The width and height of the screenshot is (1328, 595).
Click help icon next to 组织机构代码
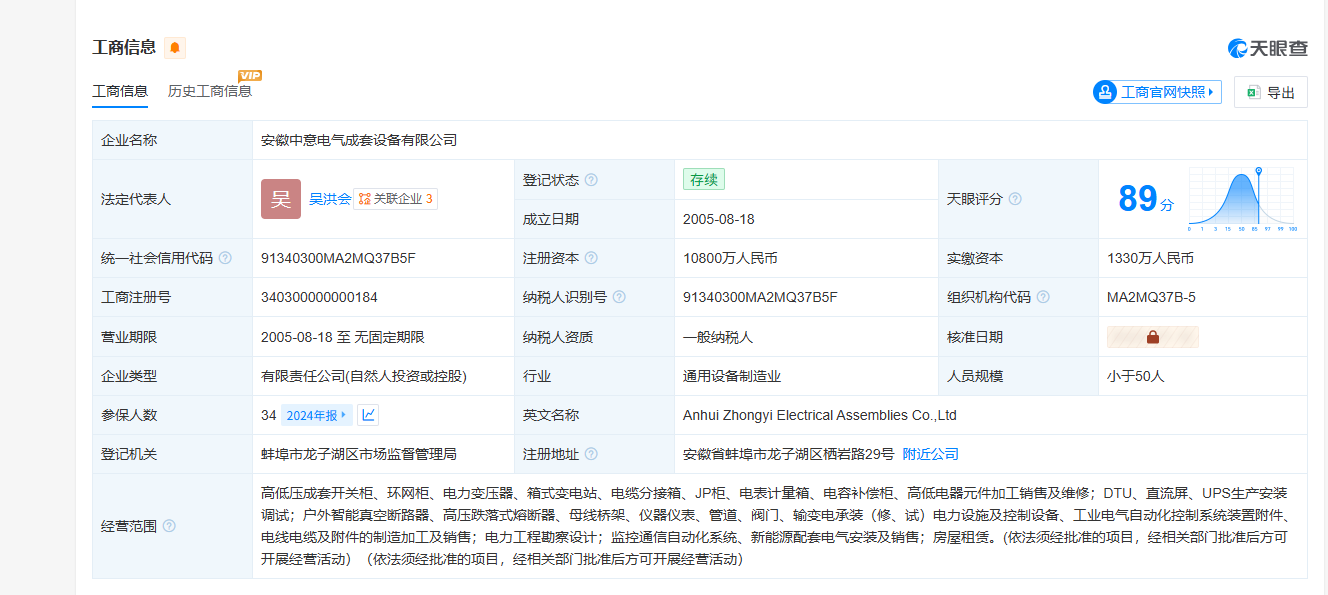(x=1043, y=297)
